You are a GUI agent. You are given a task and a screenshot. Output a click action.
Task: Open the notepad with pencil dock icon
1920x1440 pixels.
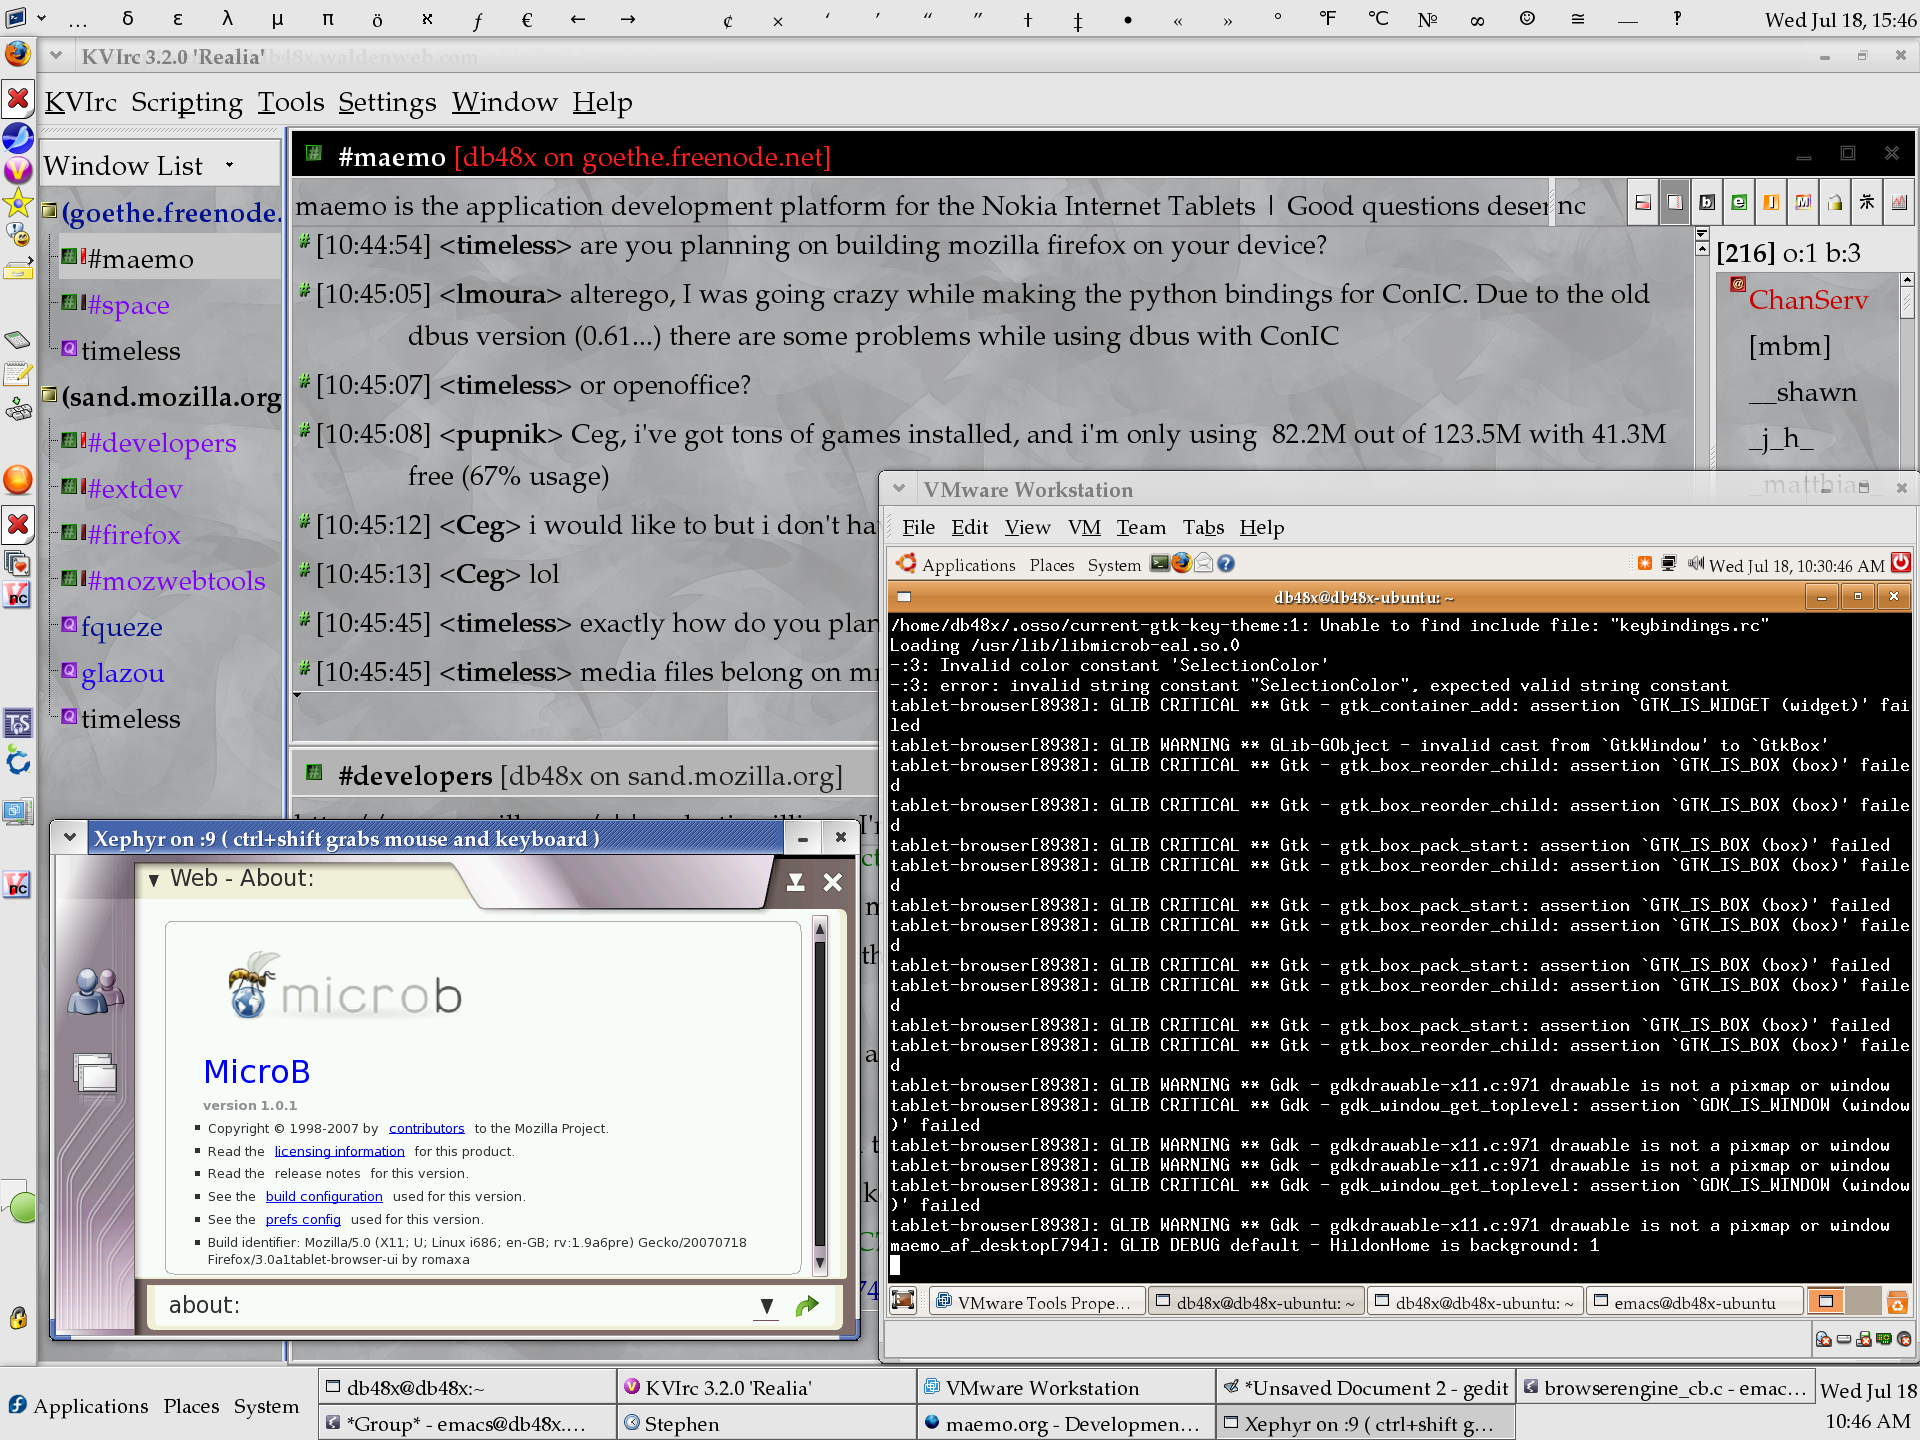[18, 374]
